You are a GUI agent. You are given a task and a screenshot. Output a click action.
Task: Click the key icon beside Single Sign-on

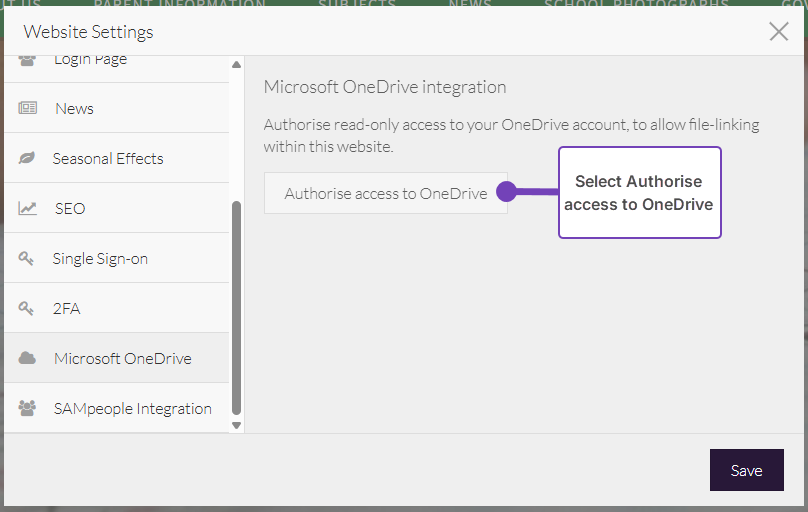27,258
